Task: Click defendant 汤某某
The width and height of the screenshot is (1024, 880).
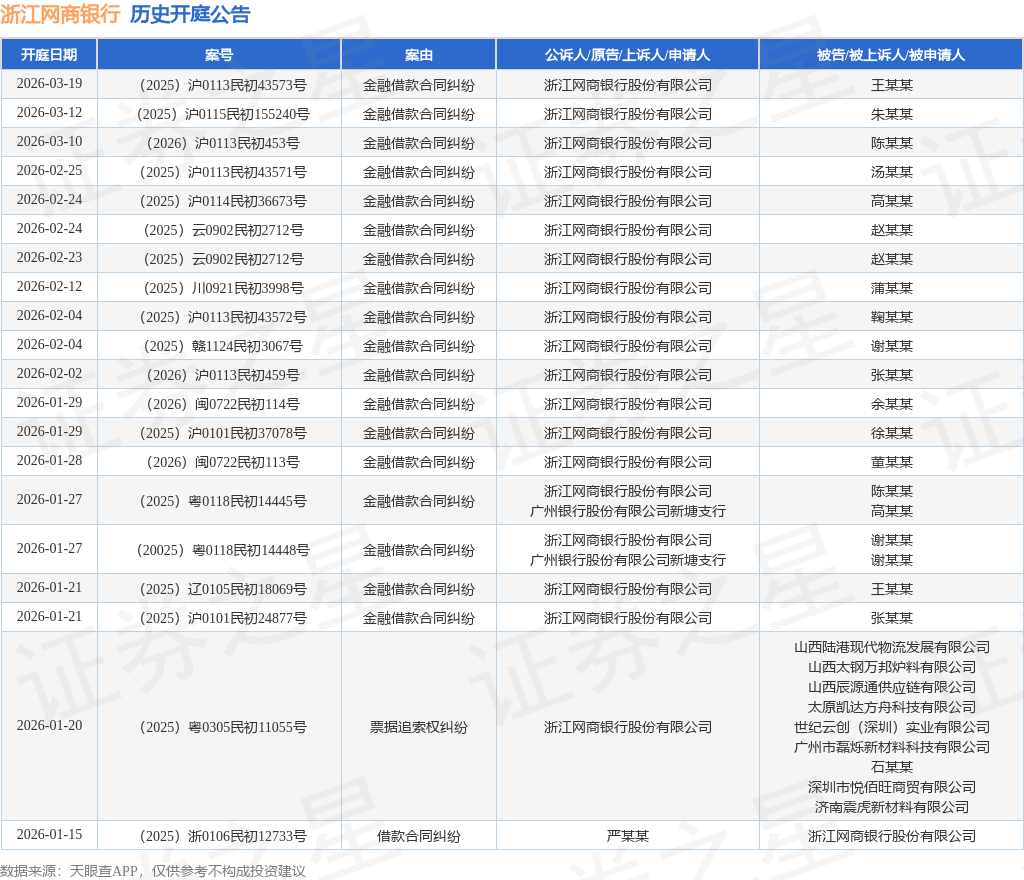Action: pos(891,172)
